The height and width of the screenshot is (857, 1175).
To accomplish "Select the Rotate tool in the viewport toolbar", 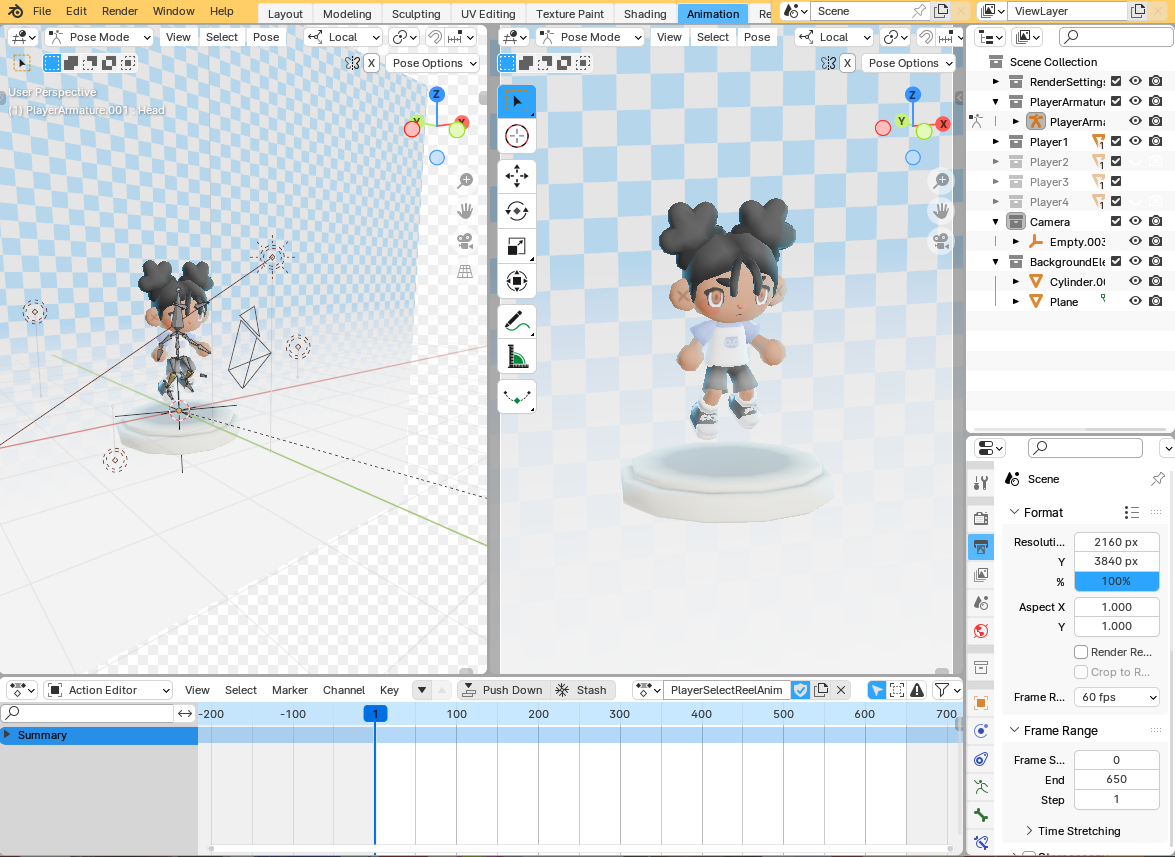I will point(516,210).
